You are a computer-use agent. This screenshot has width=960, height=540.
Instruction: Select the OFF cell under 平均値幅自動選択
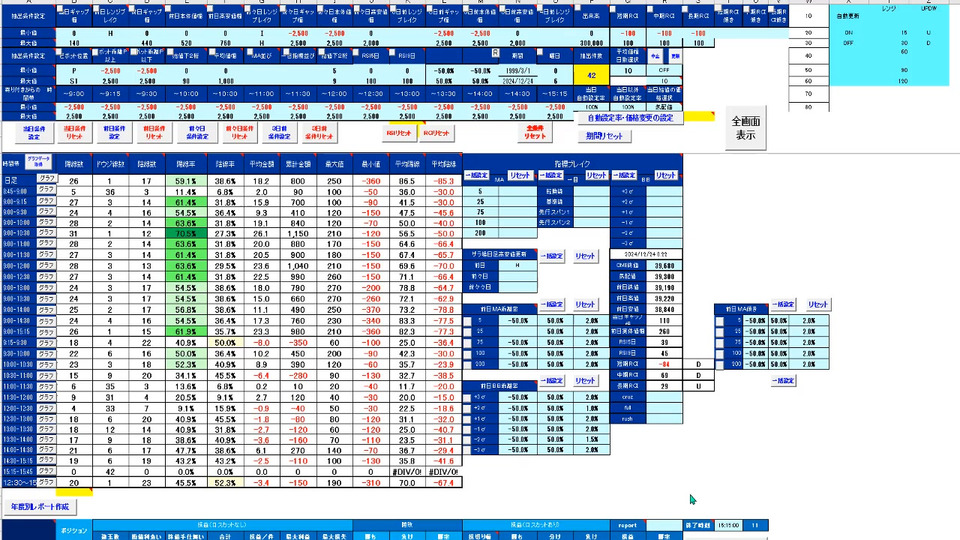(664, 70)
